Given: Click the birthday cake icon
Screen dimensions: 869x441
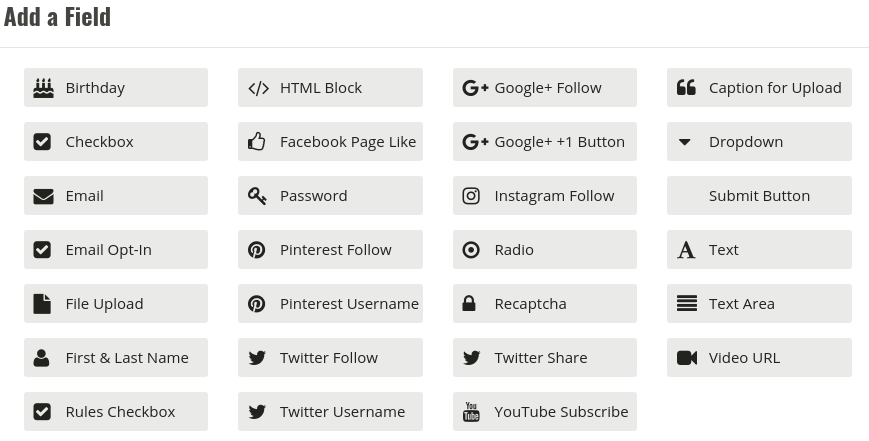Looking at the screenshot, I should coord(43,88).
